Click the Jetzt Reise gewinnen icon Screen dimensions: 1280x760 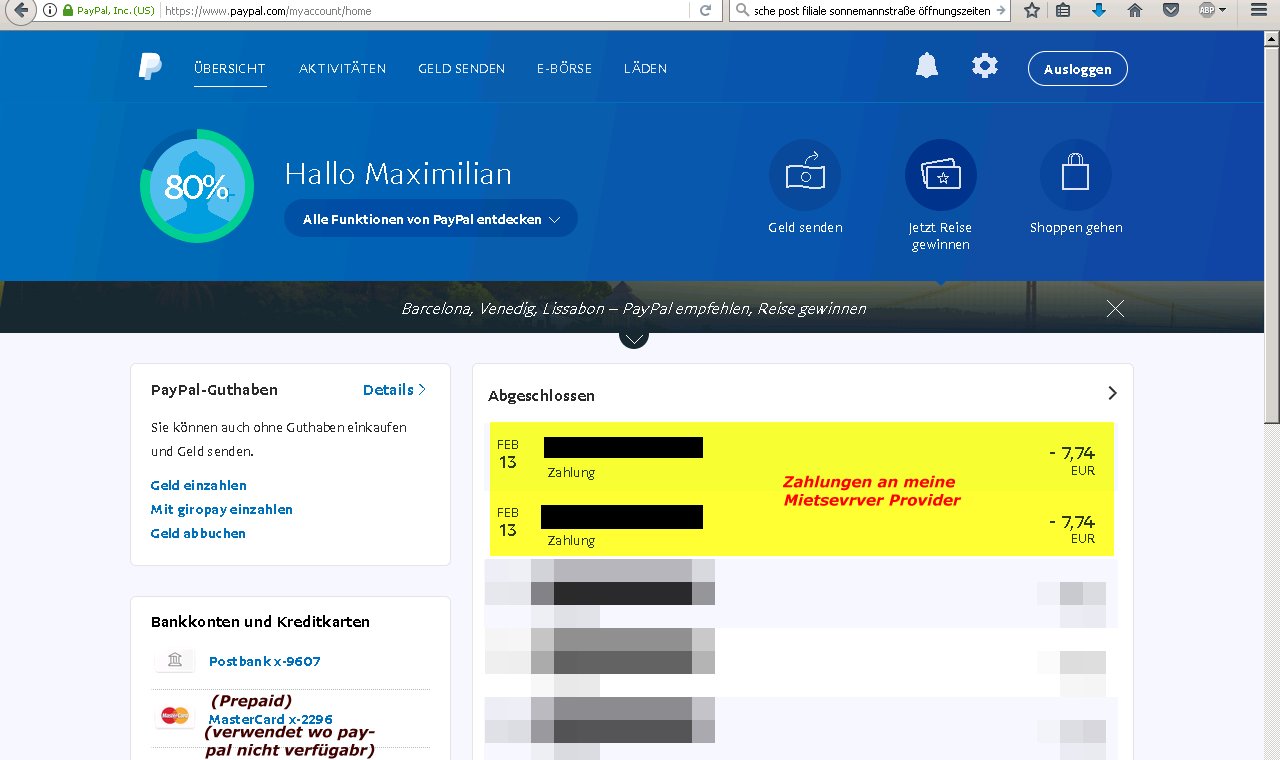(941, 175)
